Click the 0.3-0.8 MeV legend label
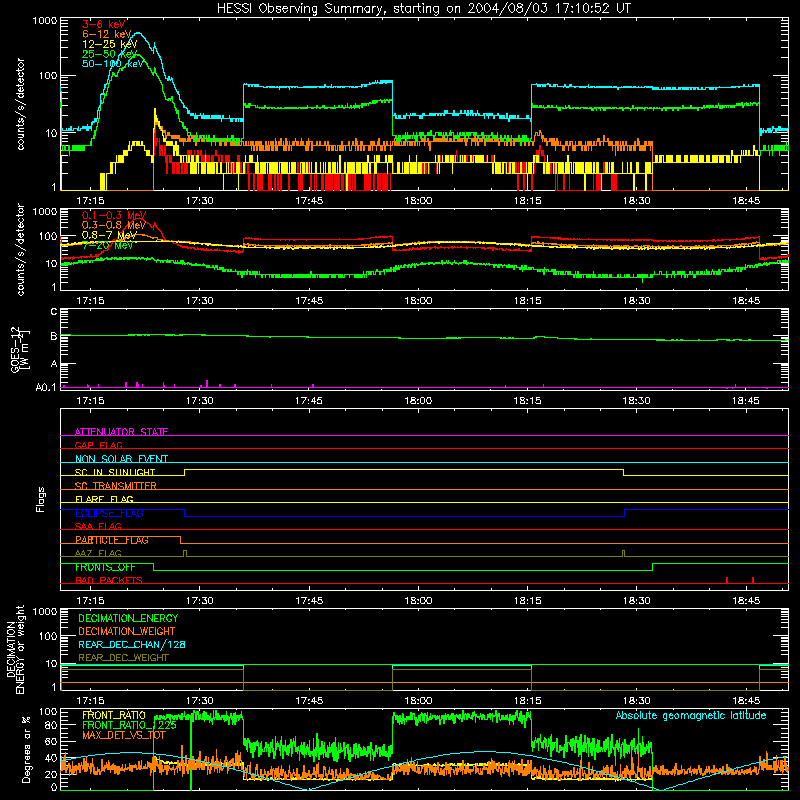 [114, 225]
